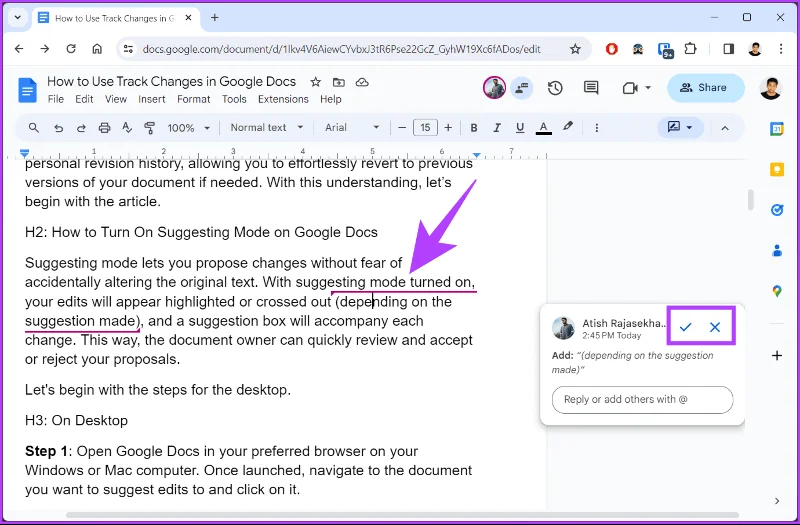Image resolution: width=800 pixels, height=525 pixels.
Task: Select the paint format tool
Action: click(x=149, y=128)
